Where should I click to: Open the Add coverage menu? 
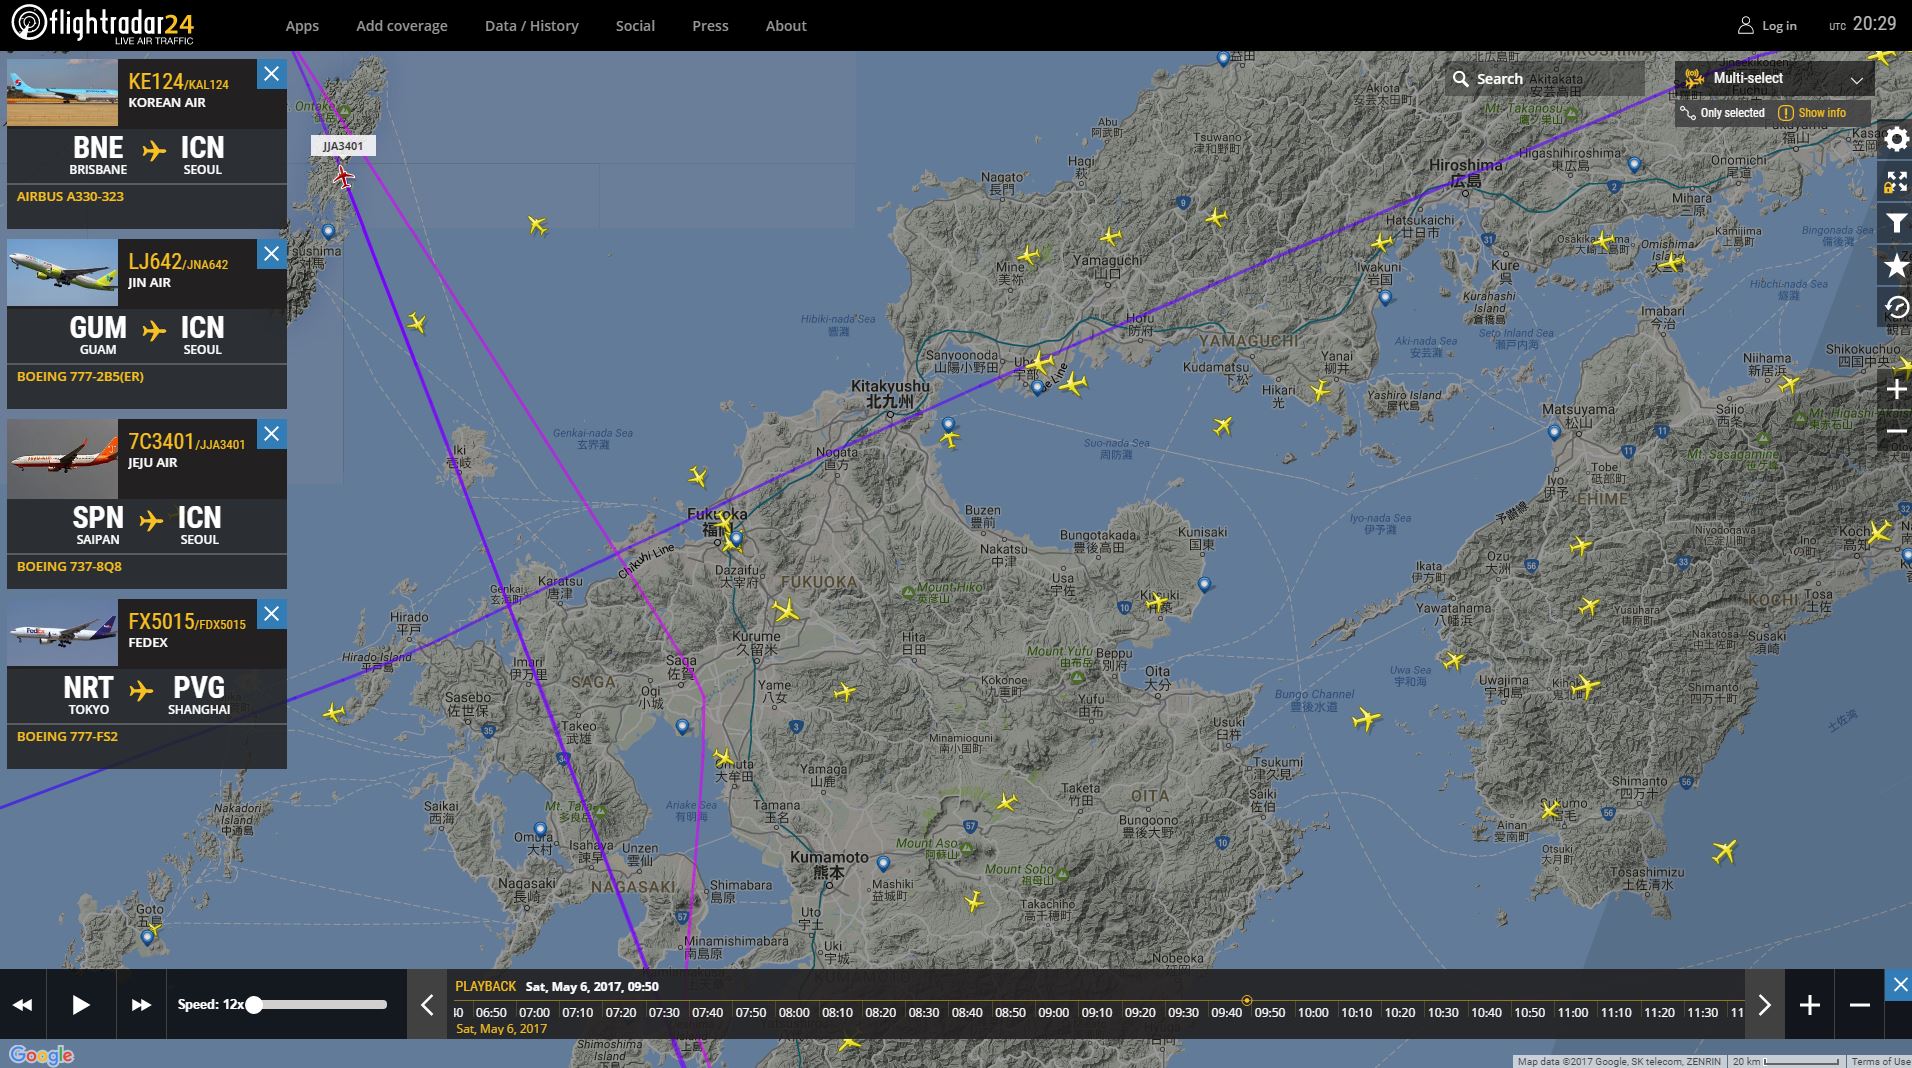(401, 26)
